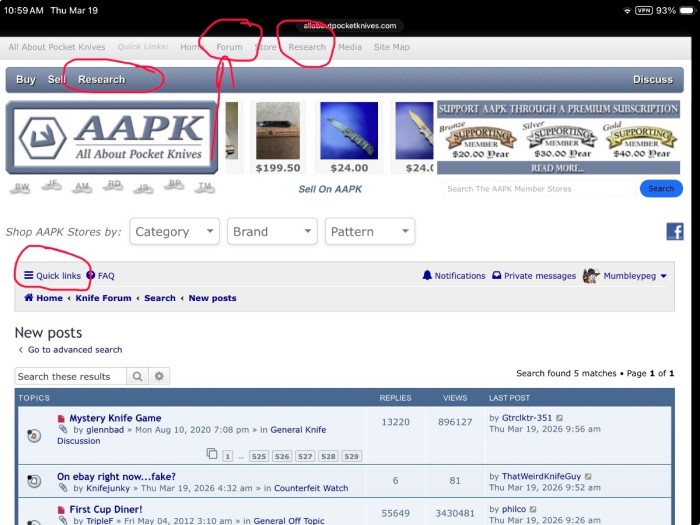The height and width of the screenshot is (525, 700).
Task: Focus the Search these results field
Action: click(x=71, y=376)
